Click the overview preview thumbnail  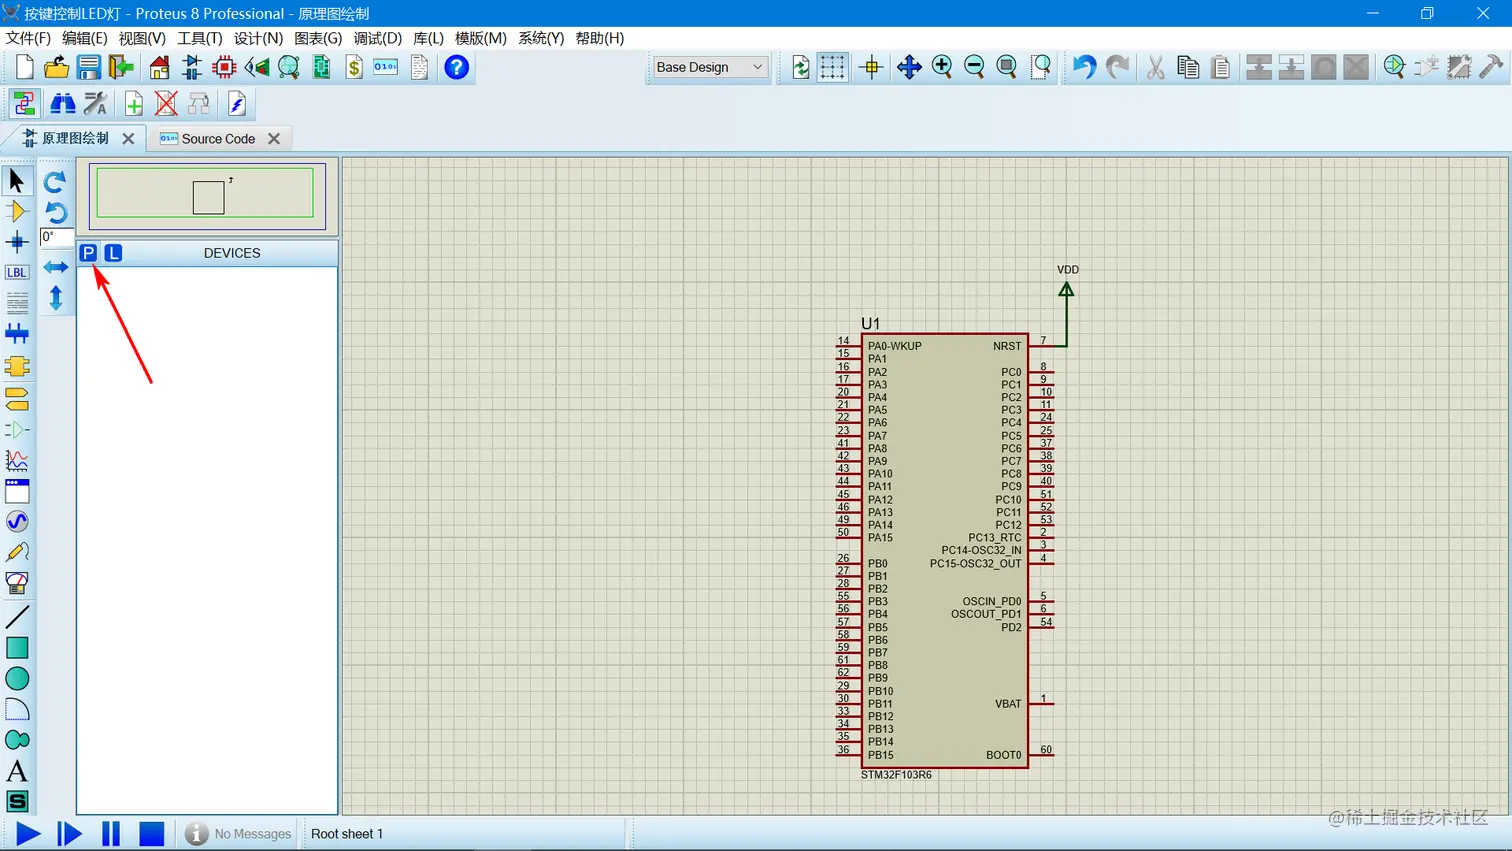[x=206, y=195]
